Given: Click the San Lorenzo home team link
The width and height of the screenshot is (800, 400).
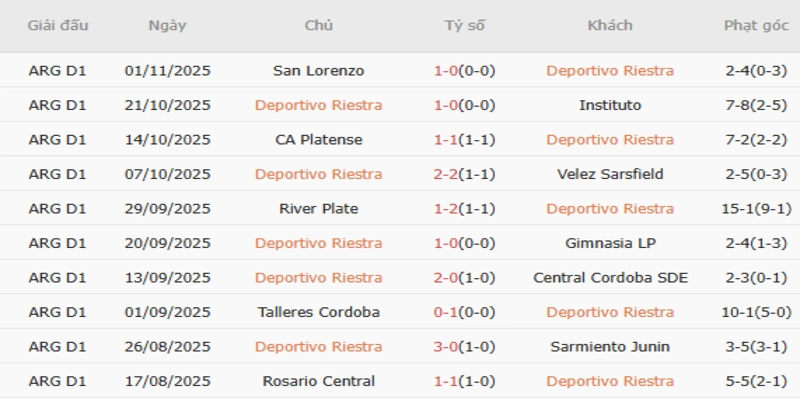Looking at the screenshot, I should [x=318, y=71].
